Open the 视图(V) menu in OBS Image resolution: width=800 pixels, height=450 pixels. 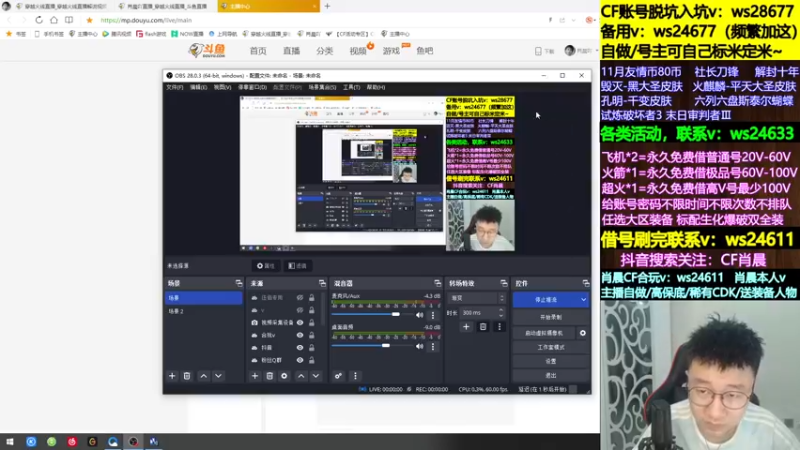[x=222, y=87]
